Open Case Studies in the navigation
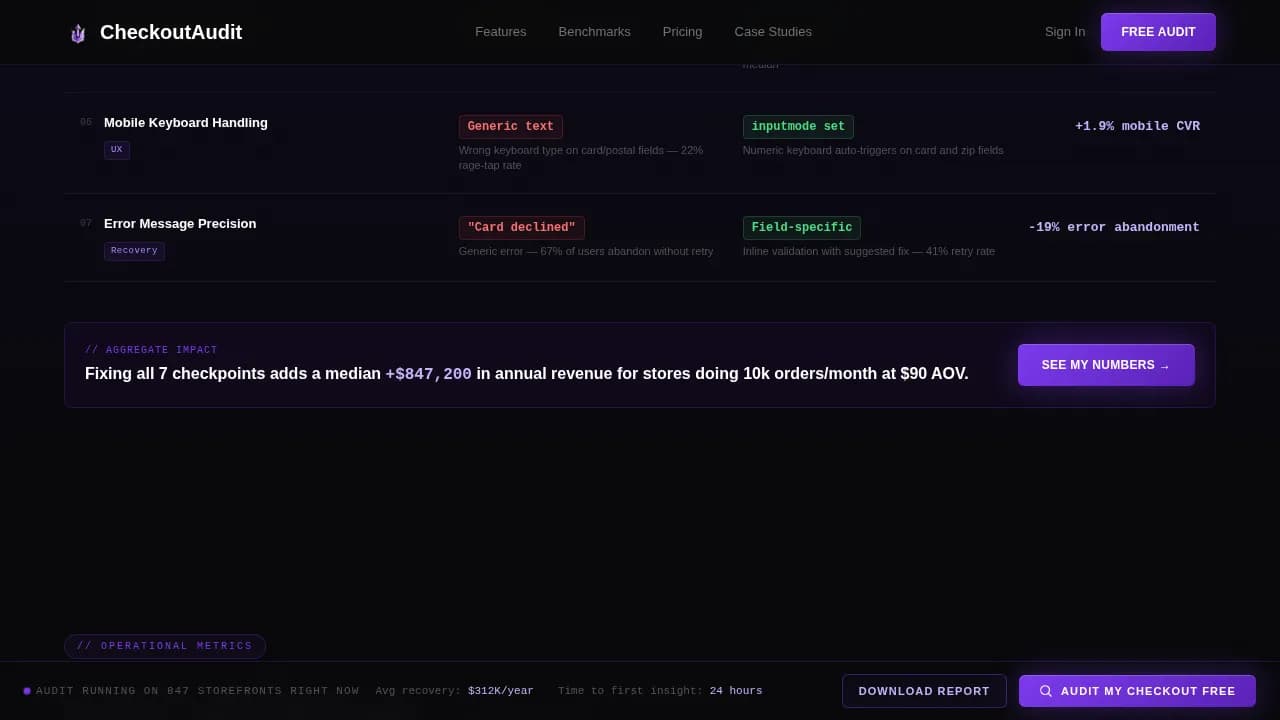This screenshot has width=1280, height=720. coord(773,32)
